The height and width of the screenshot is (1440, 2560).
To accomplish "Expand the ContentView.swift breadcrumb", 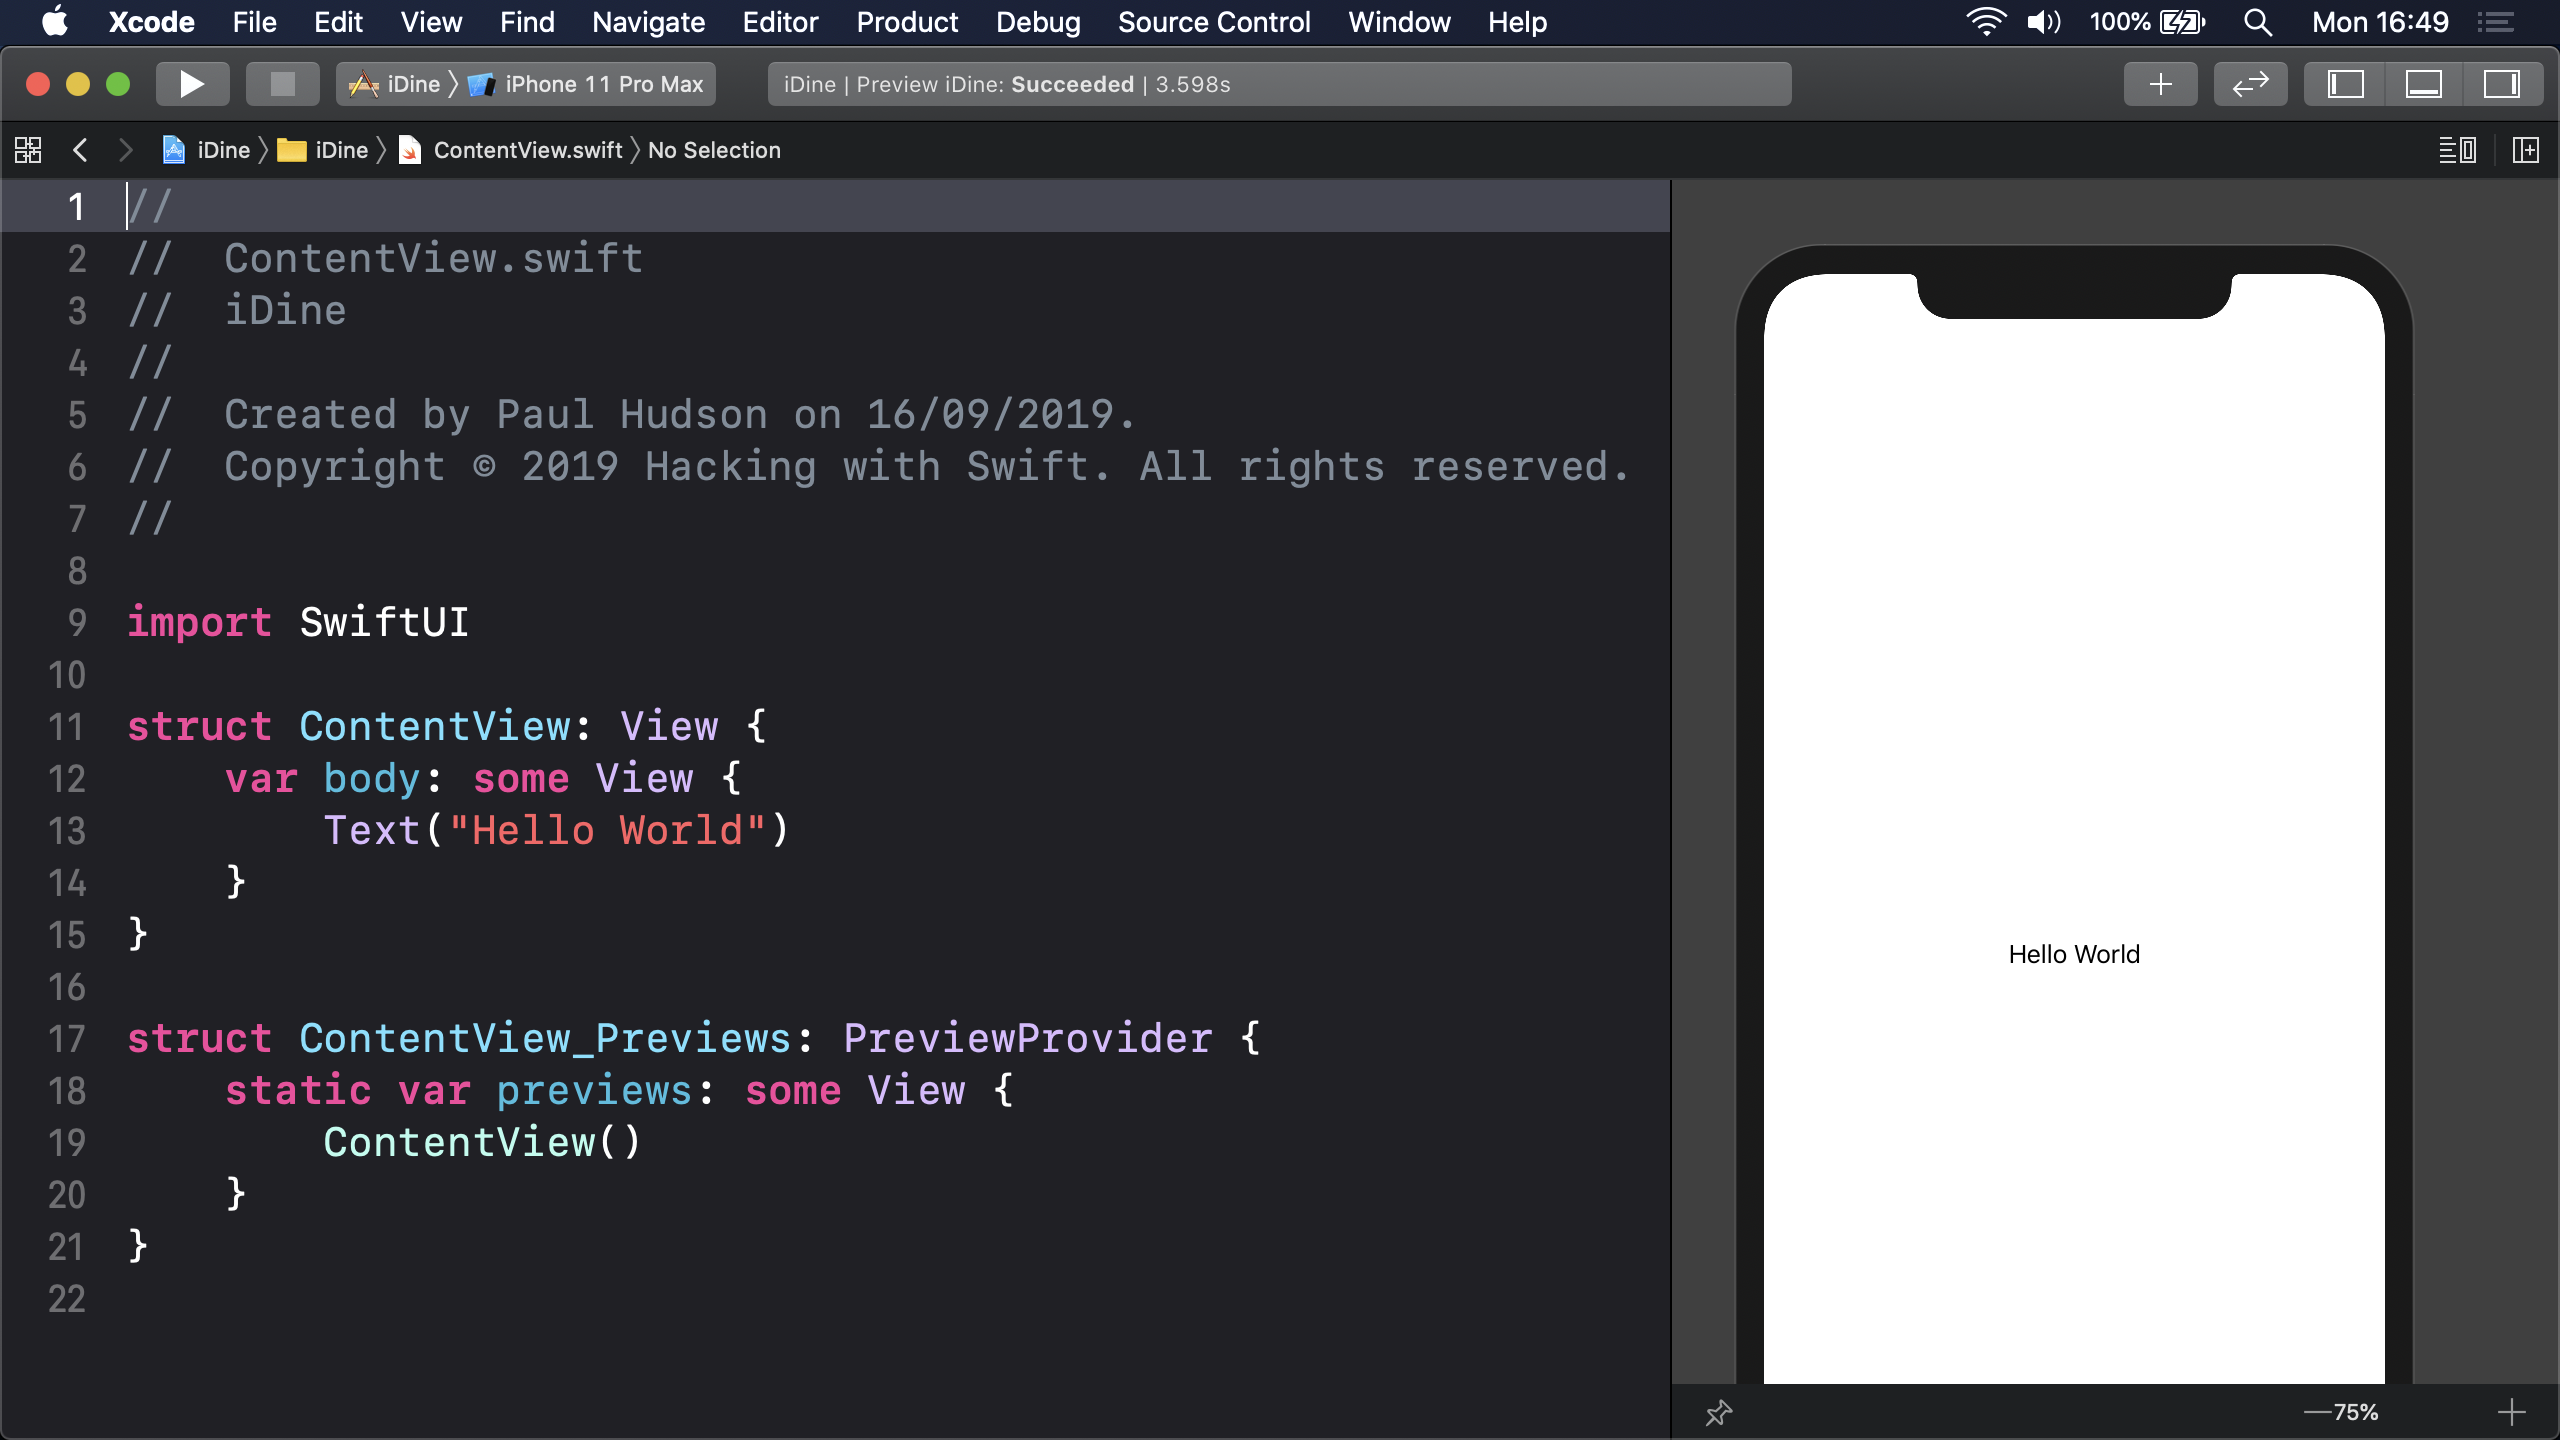I will (x=527, y=150).
